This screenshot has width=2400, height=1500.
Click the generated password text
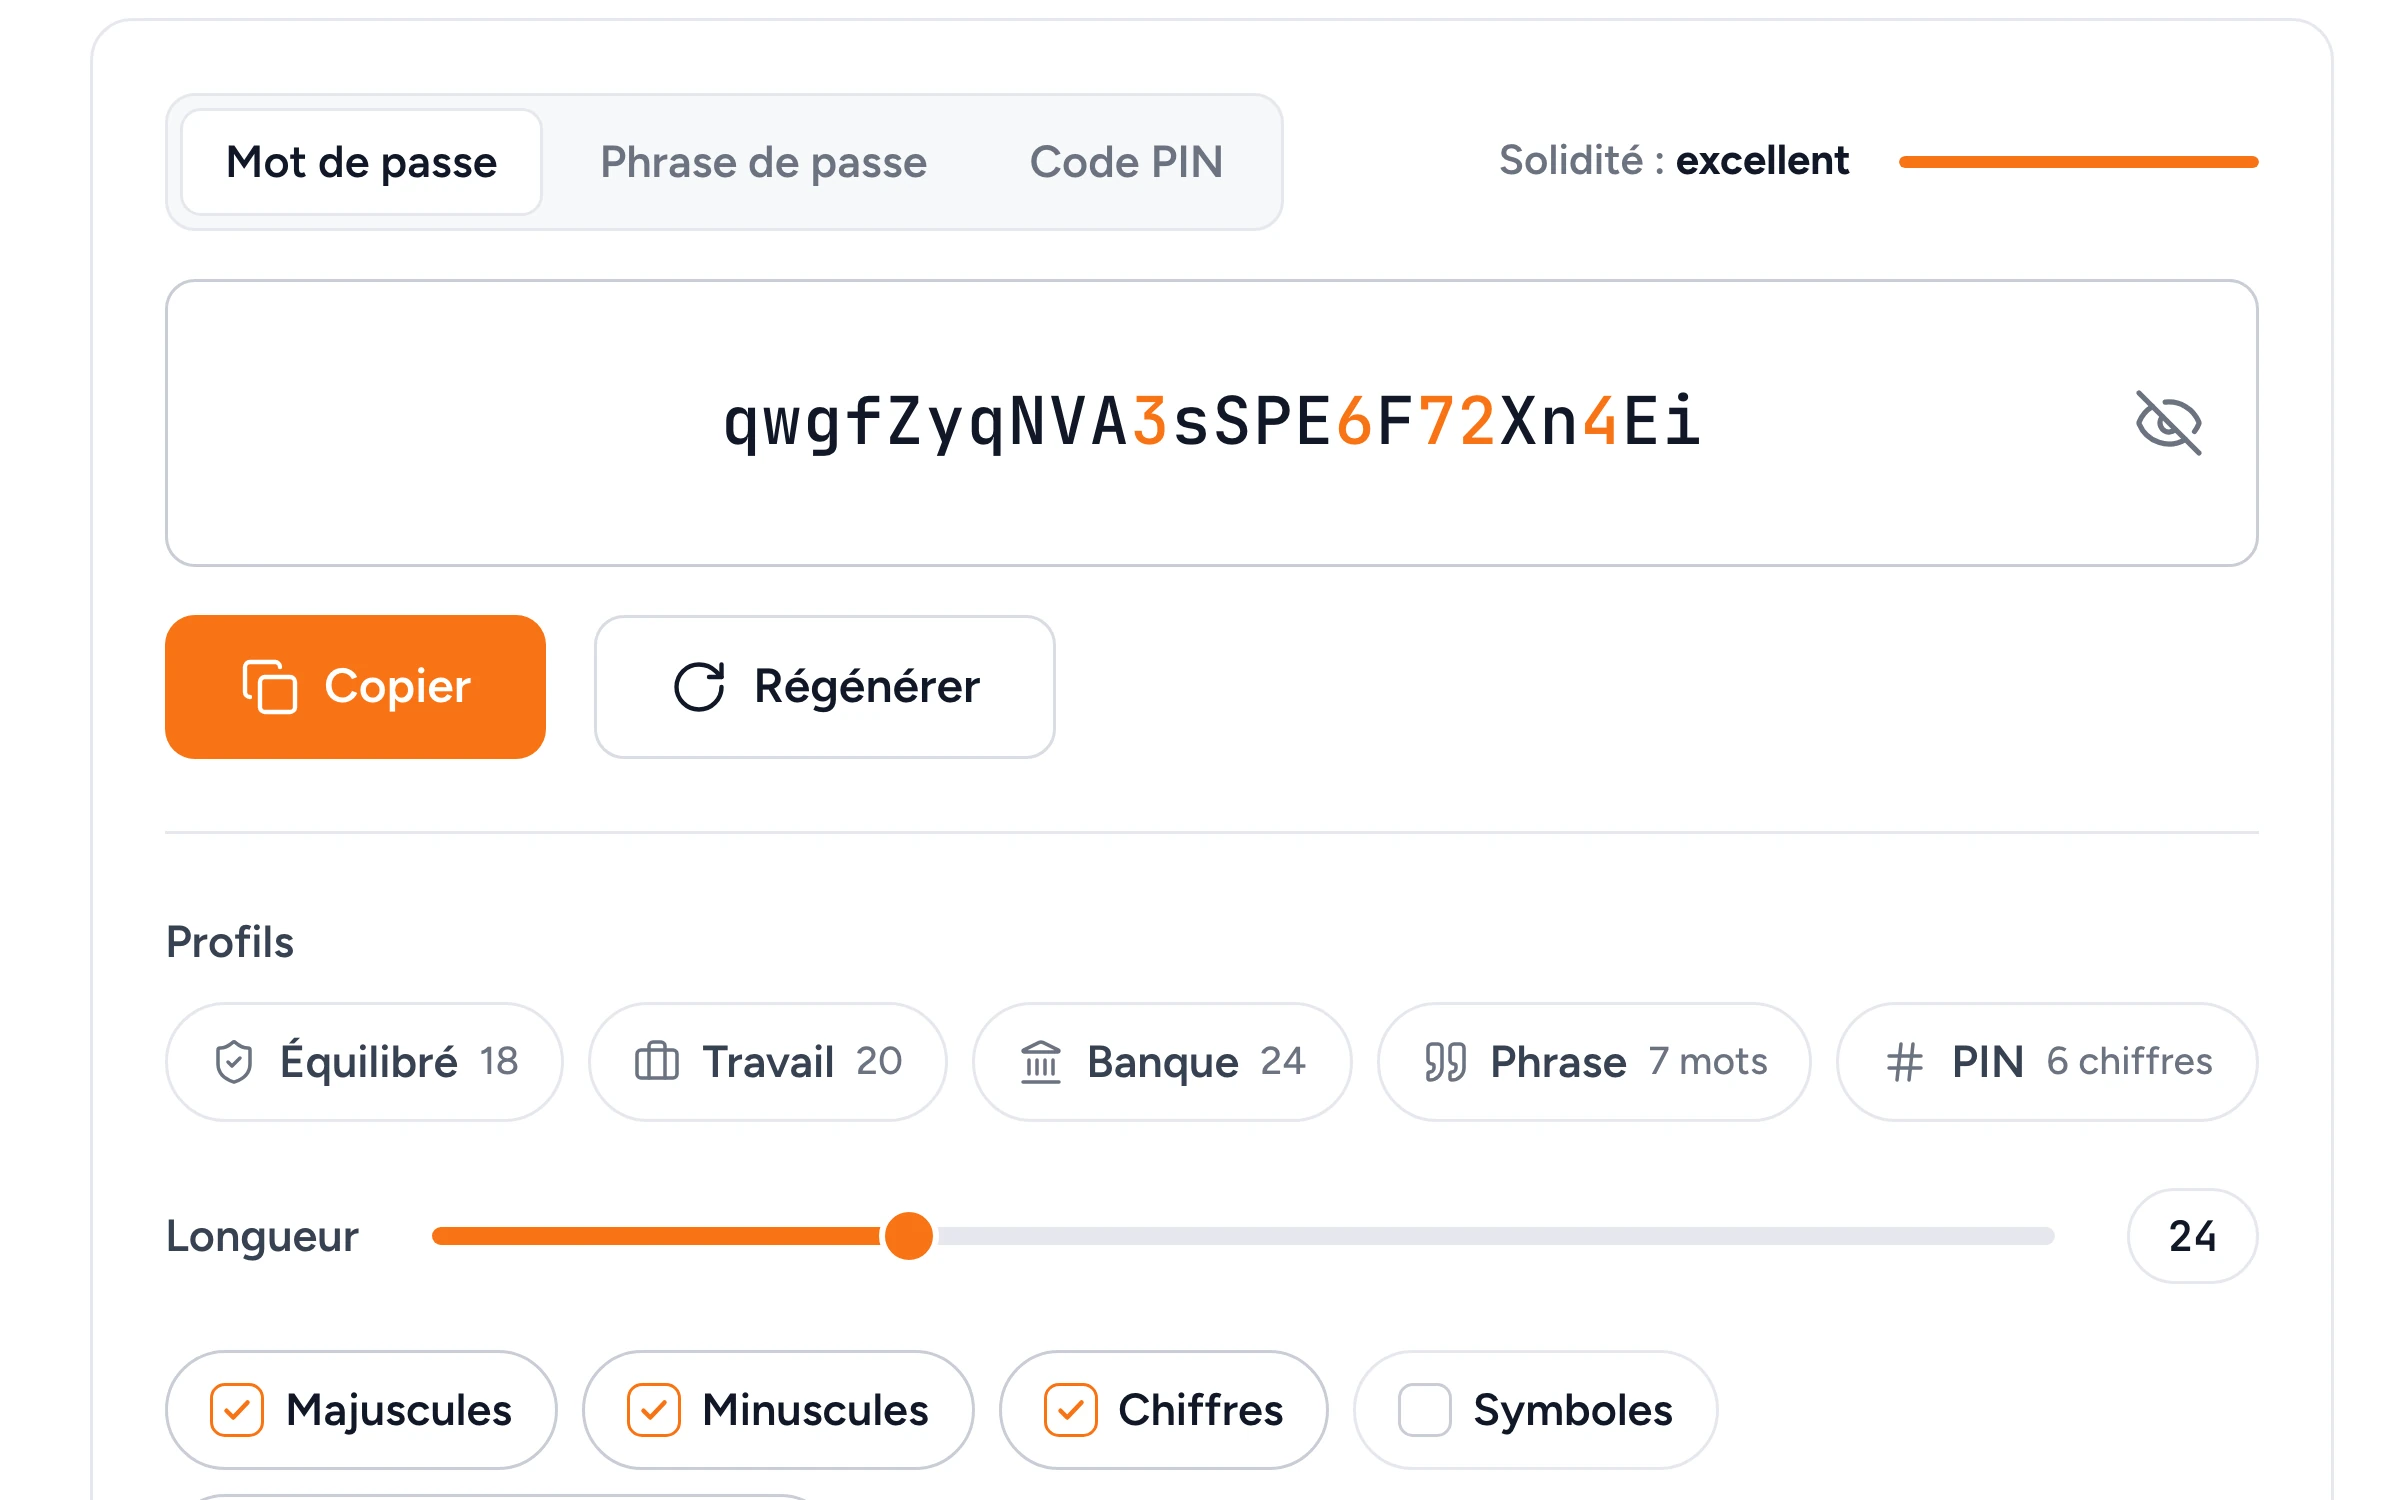point(1212,422)
